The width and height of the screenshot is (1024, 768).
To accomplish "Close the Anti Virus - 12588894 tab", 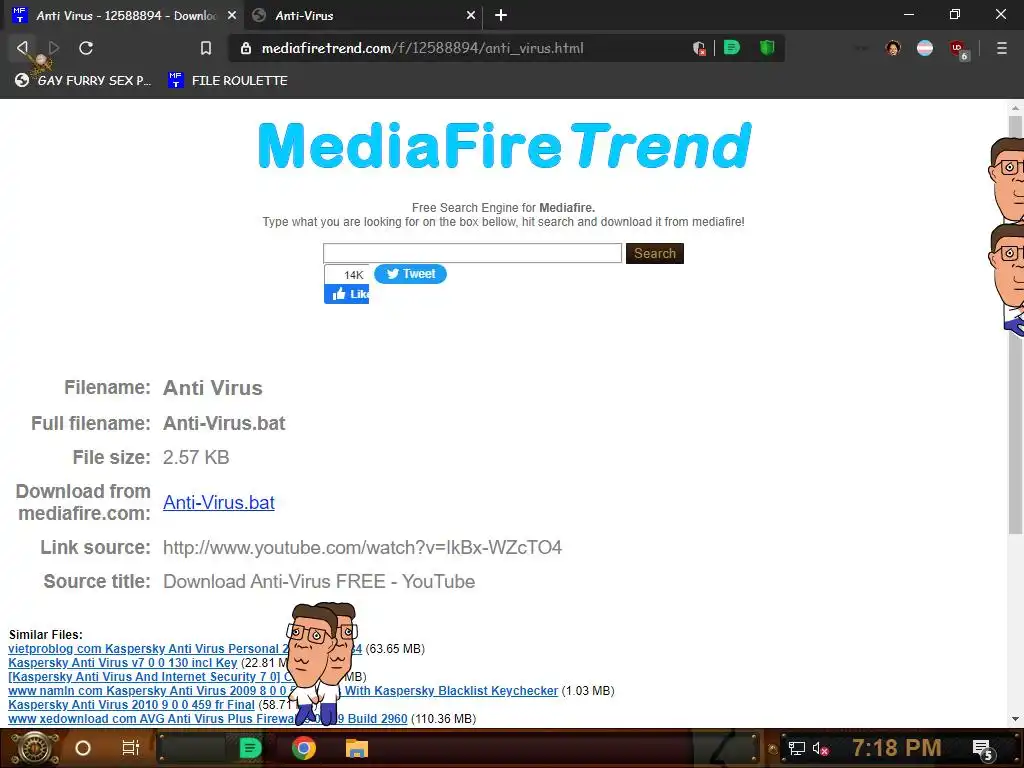I will pos(232,15).
